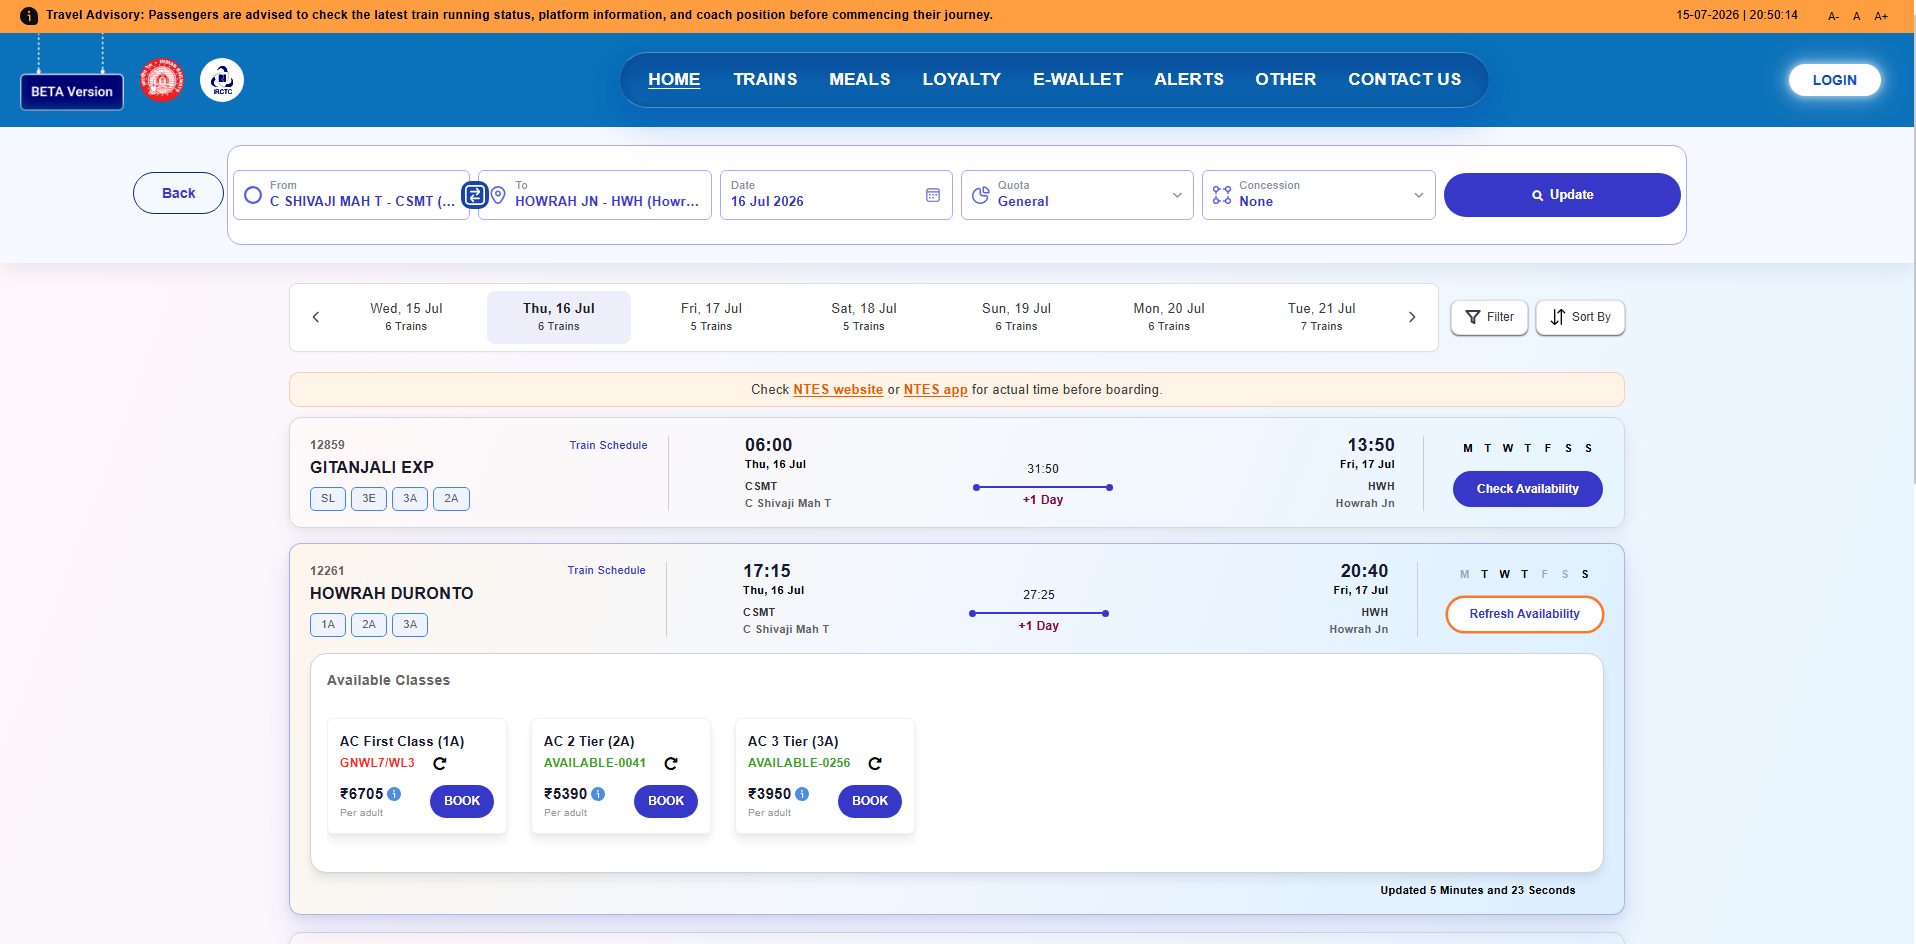
Task: Show previous dates with left arrow
Action: (x=316, y=317)
